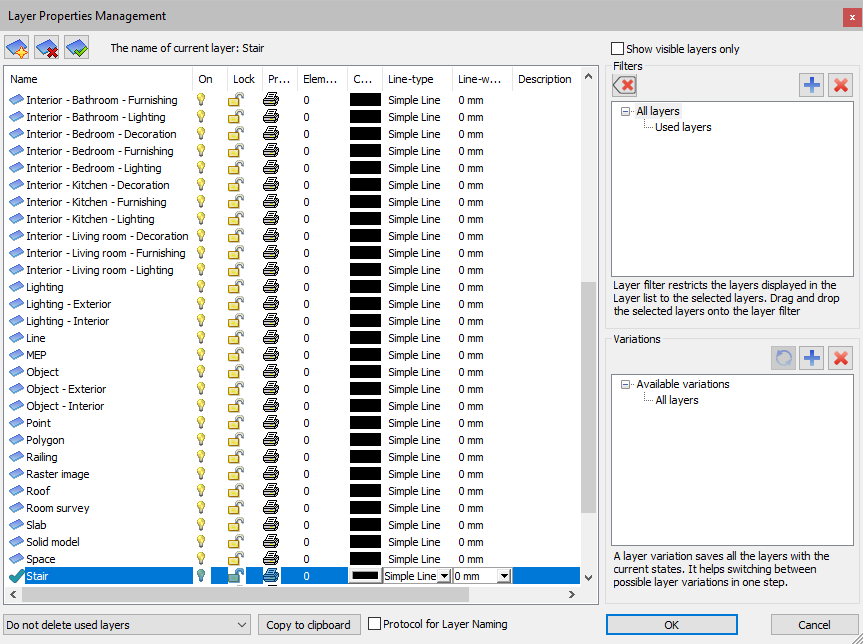The width and height of the screenshot is (863, 644).
Task: Click the printer icon for the MEP layer
Action: point(271,355)
